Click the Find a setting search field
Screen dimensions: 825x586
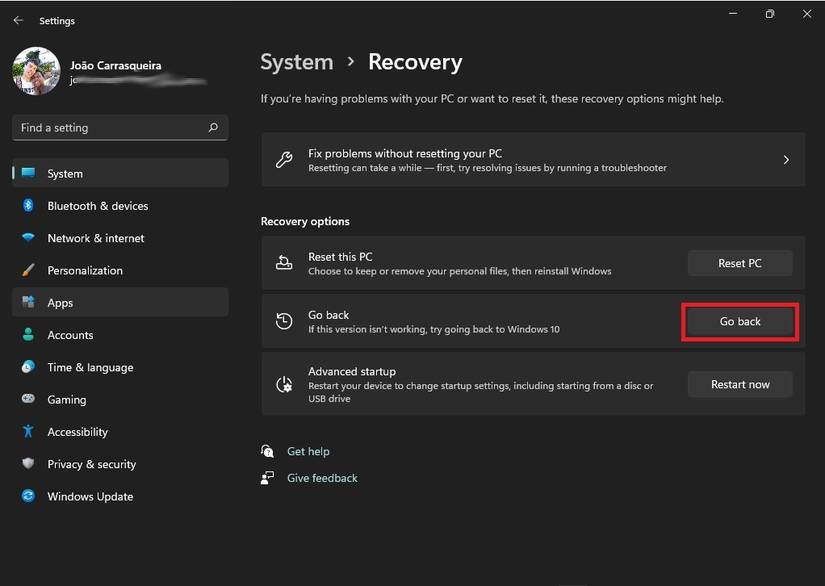[x=120, y=127]
